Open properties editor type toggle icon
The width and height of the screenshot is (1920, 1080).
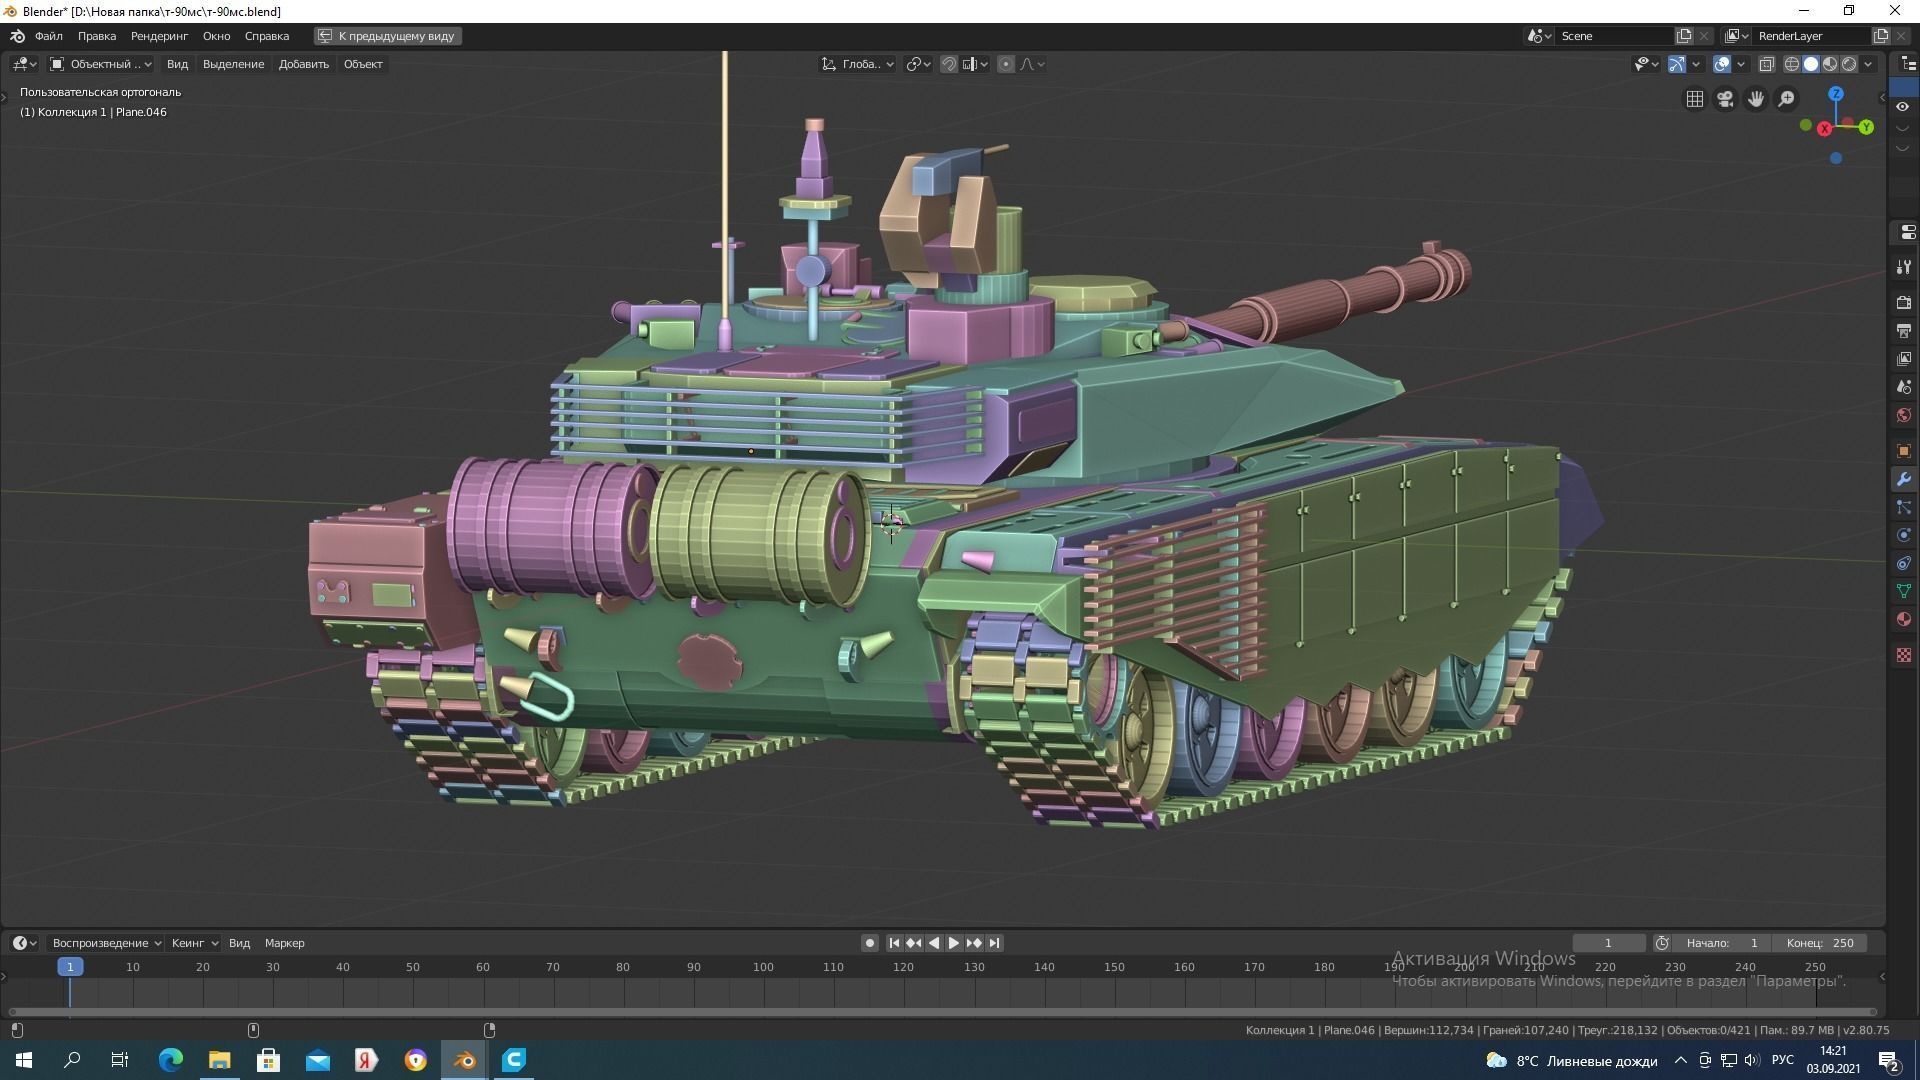click(x=1906, y=232)
